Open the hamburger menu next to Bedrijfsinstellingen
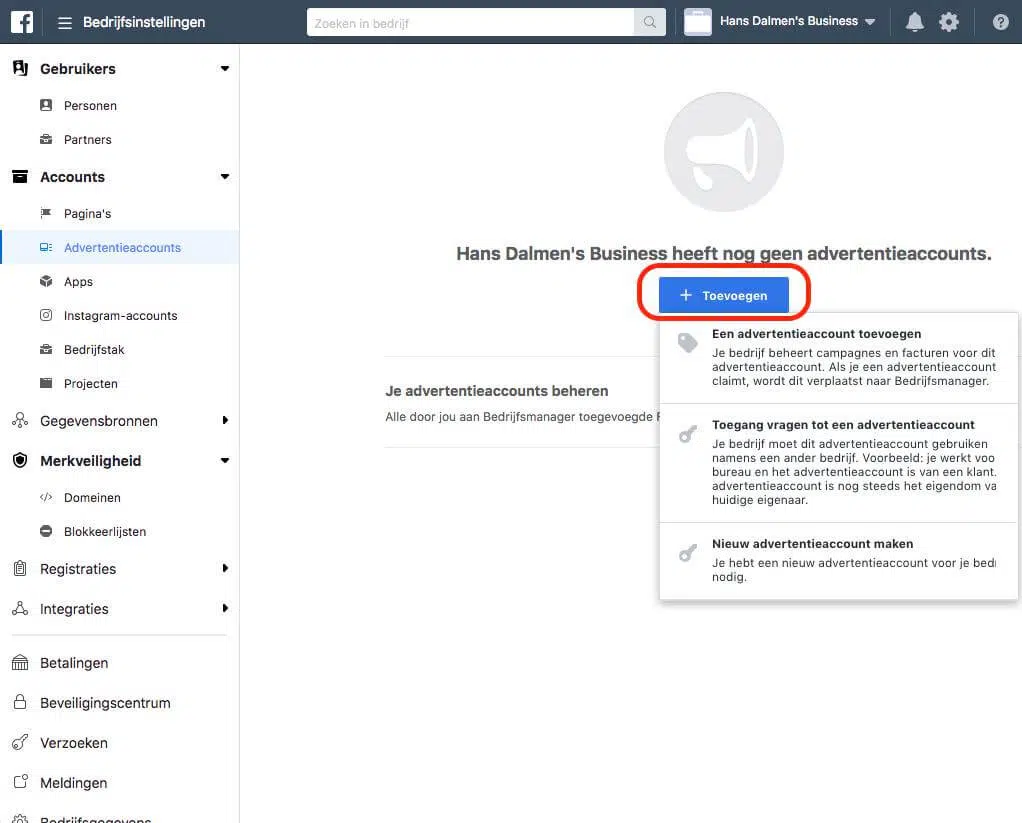 point(65,22)
